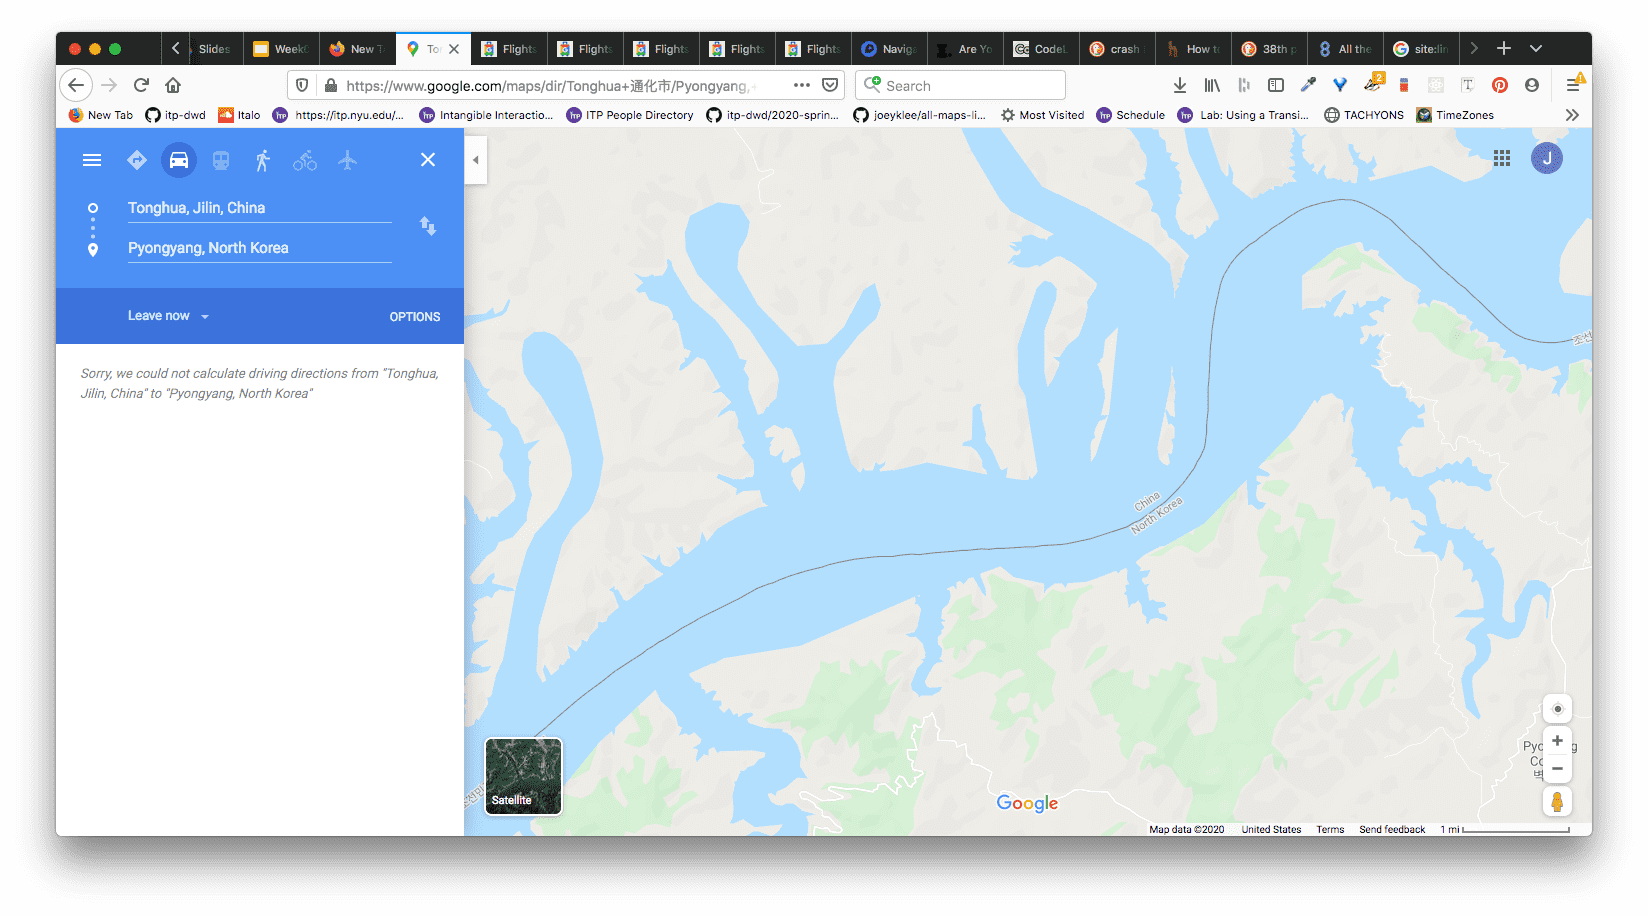Select the Transit travel mode icon
Viewport: 1648px width, 916px height.
tap(221, 160)
